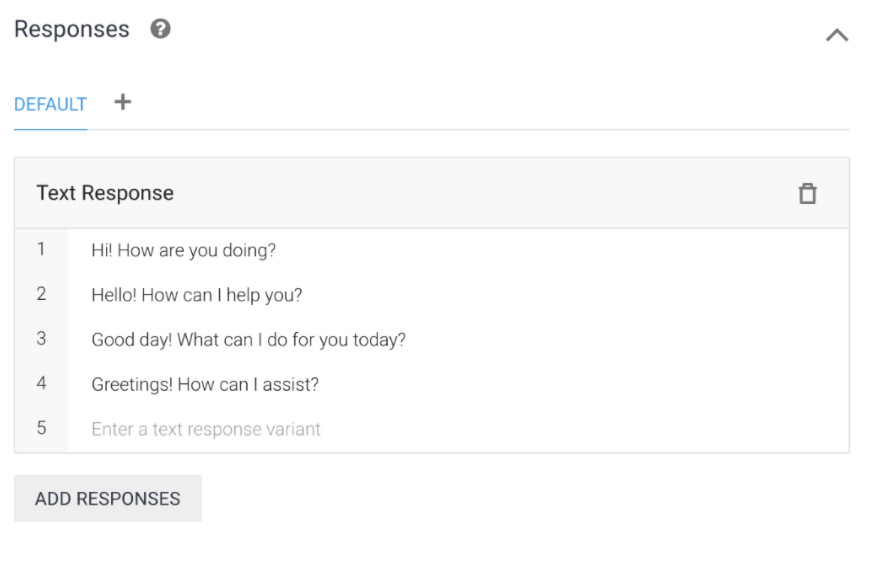Delete the Text Response card via the trash icon
The height and width of the screenshot is (564, 872).
[x=807, y=194]
